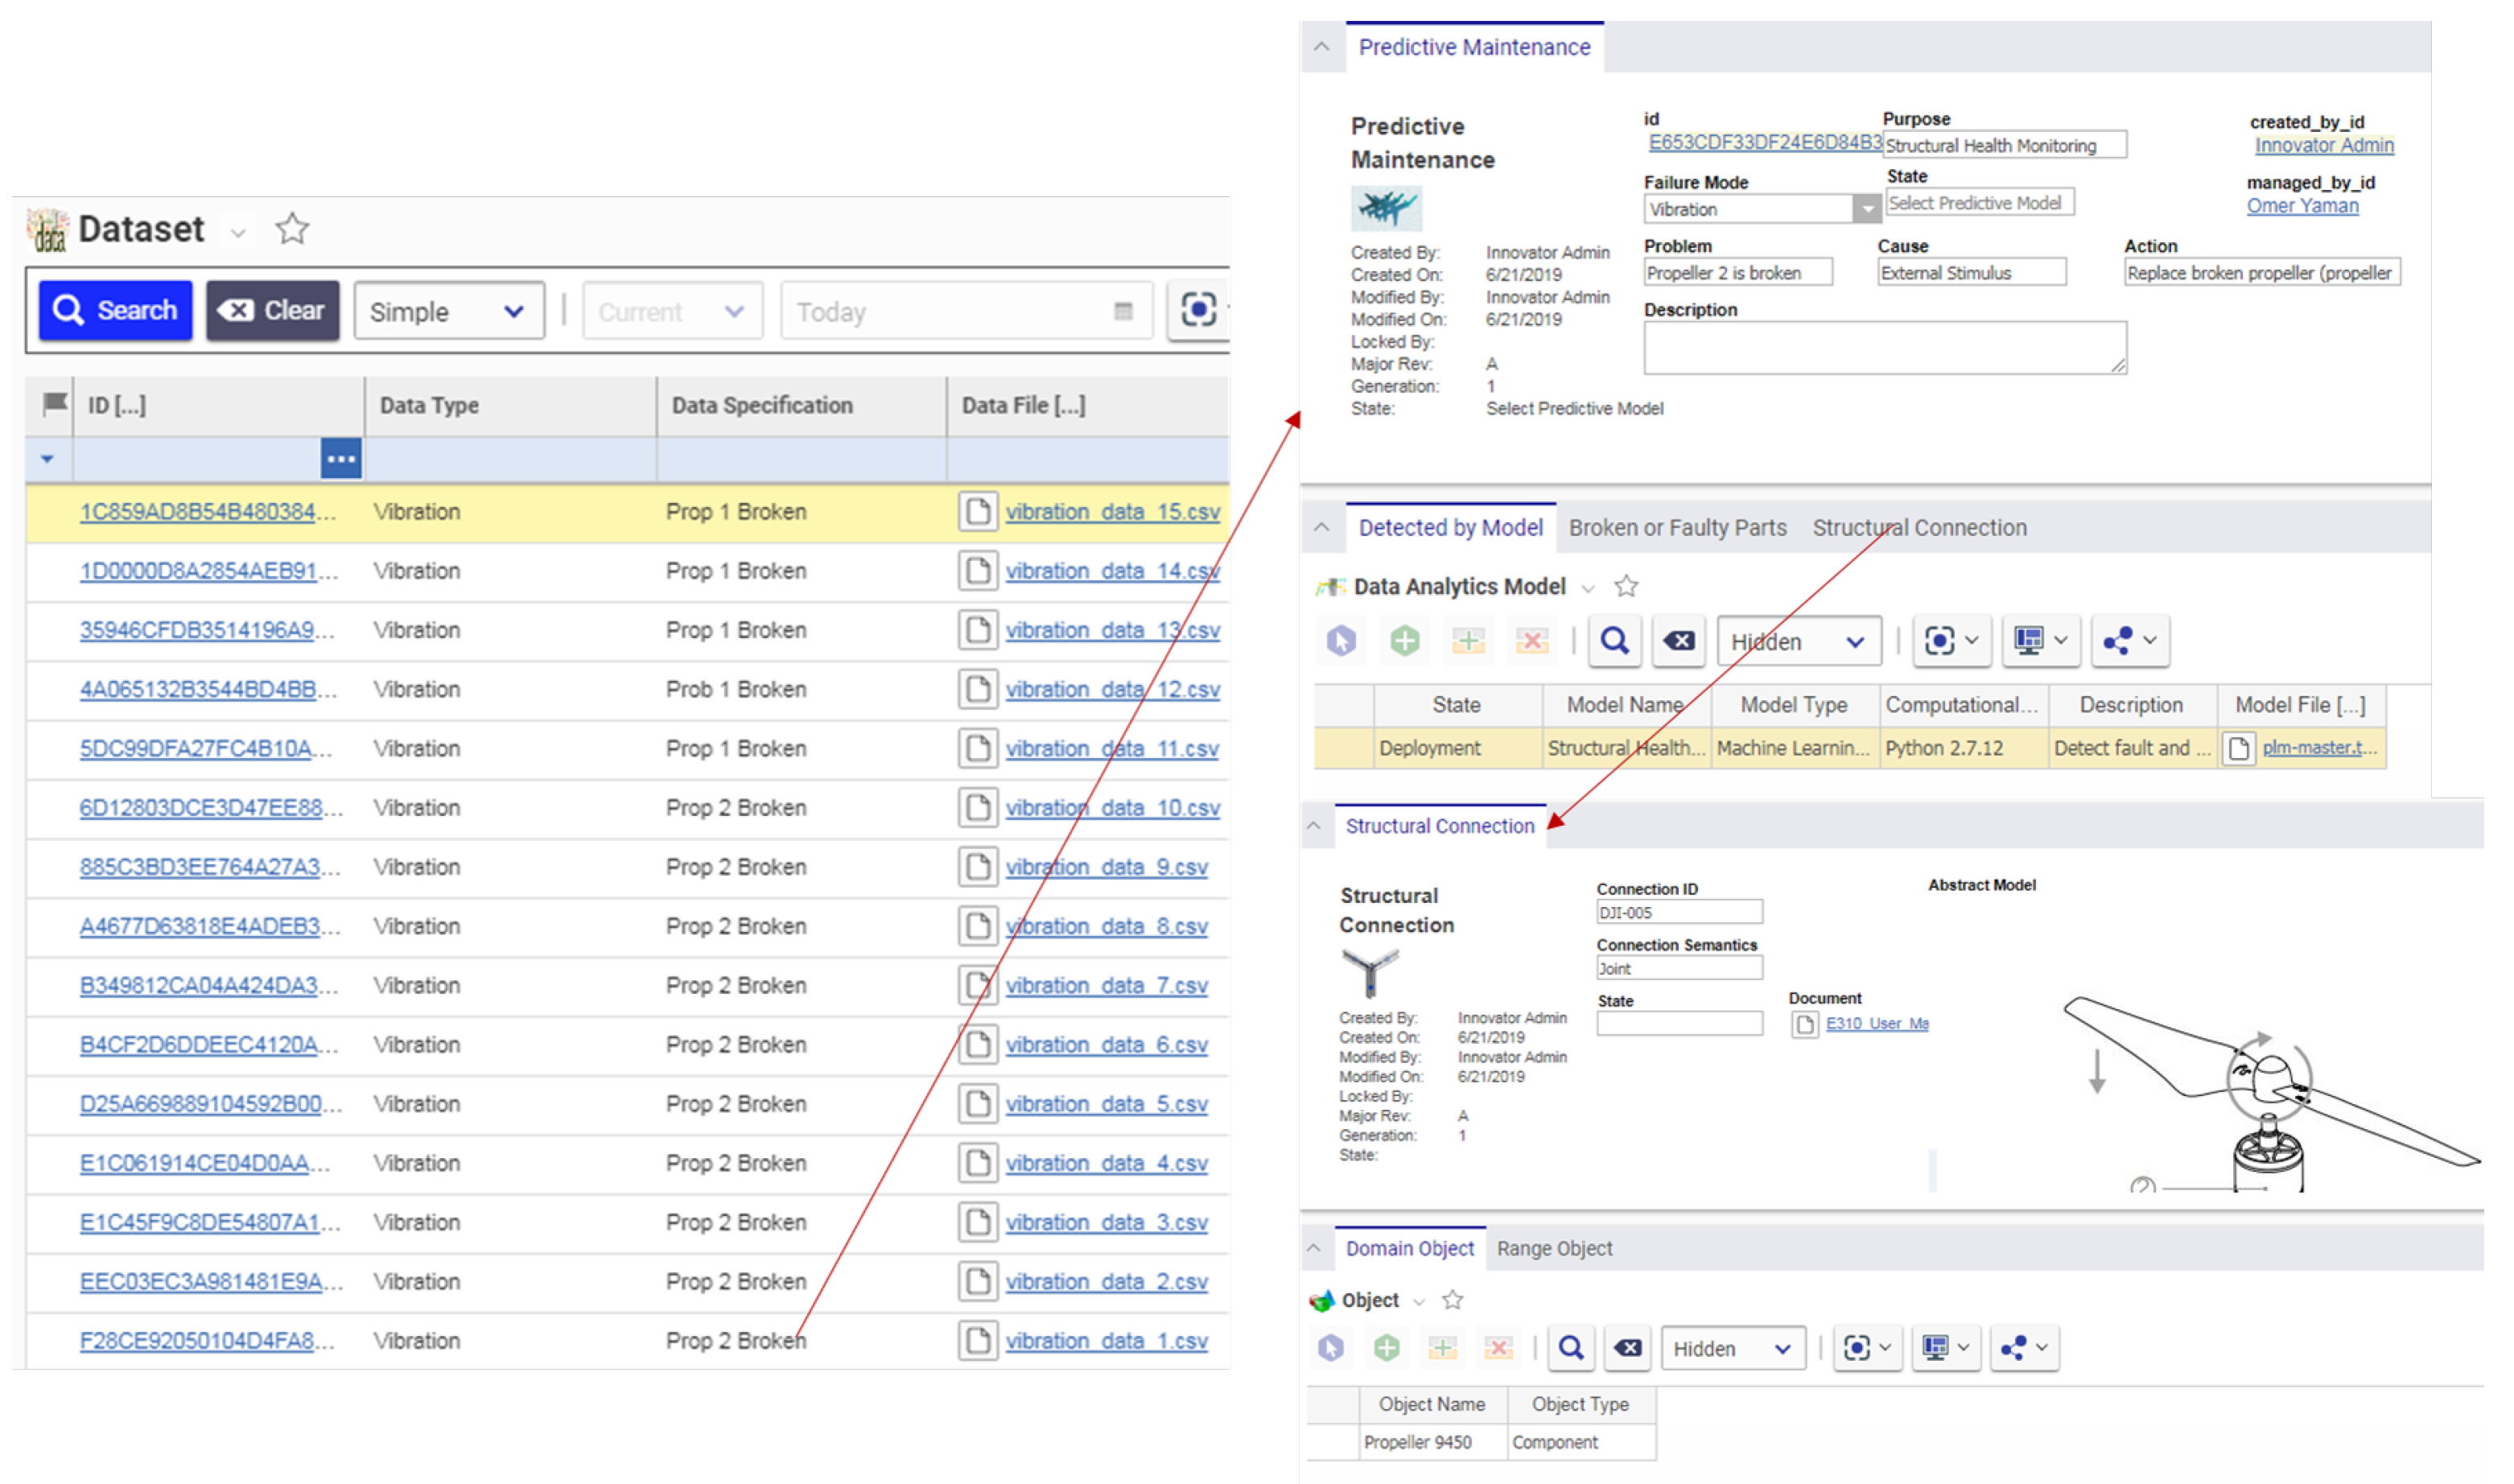Viewport: 2514px width, 1484px height.
Task: Click the Dataset favorite star icon
Action: pos(292,229)
